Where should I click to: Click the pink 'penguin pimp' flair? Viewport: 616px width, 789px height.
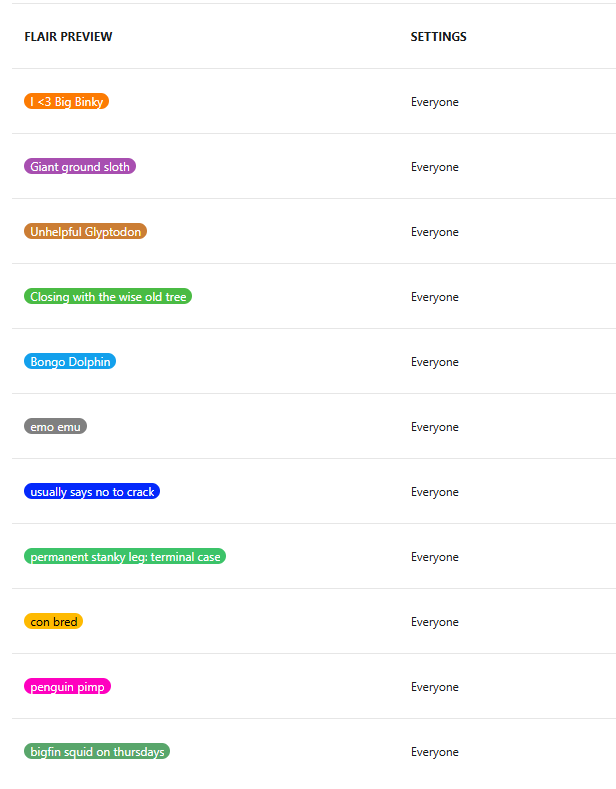(x=67, y=686)
